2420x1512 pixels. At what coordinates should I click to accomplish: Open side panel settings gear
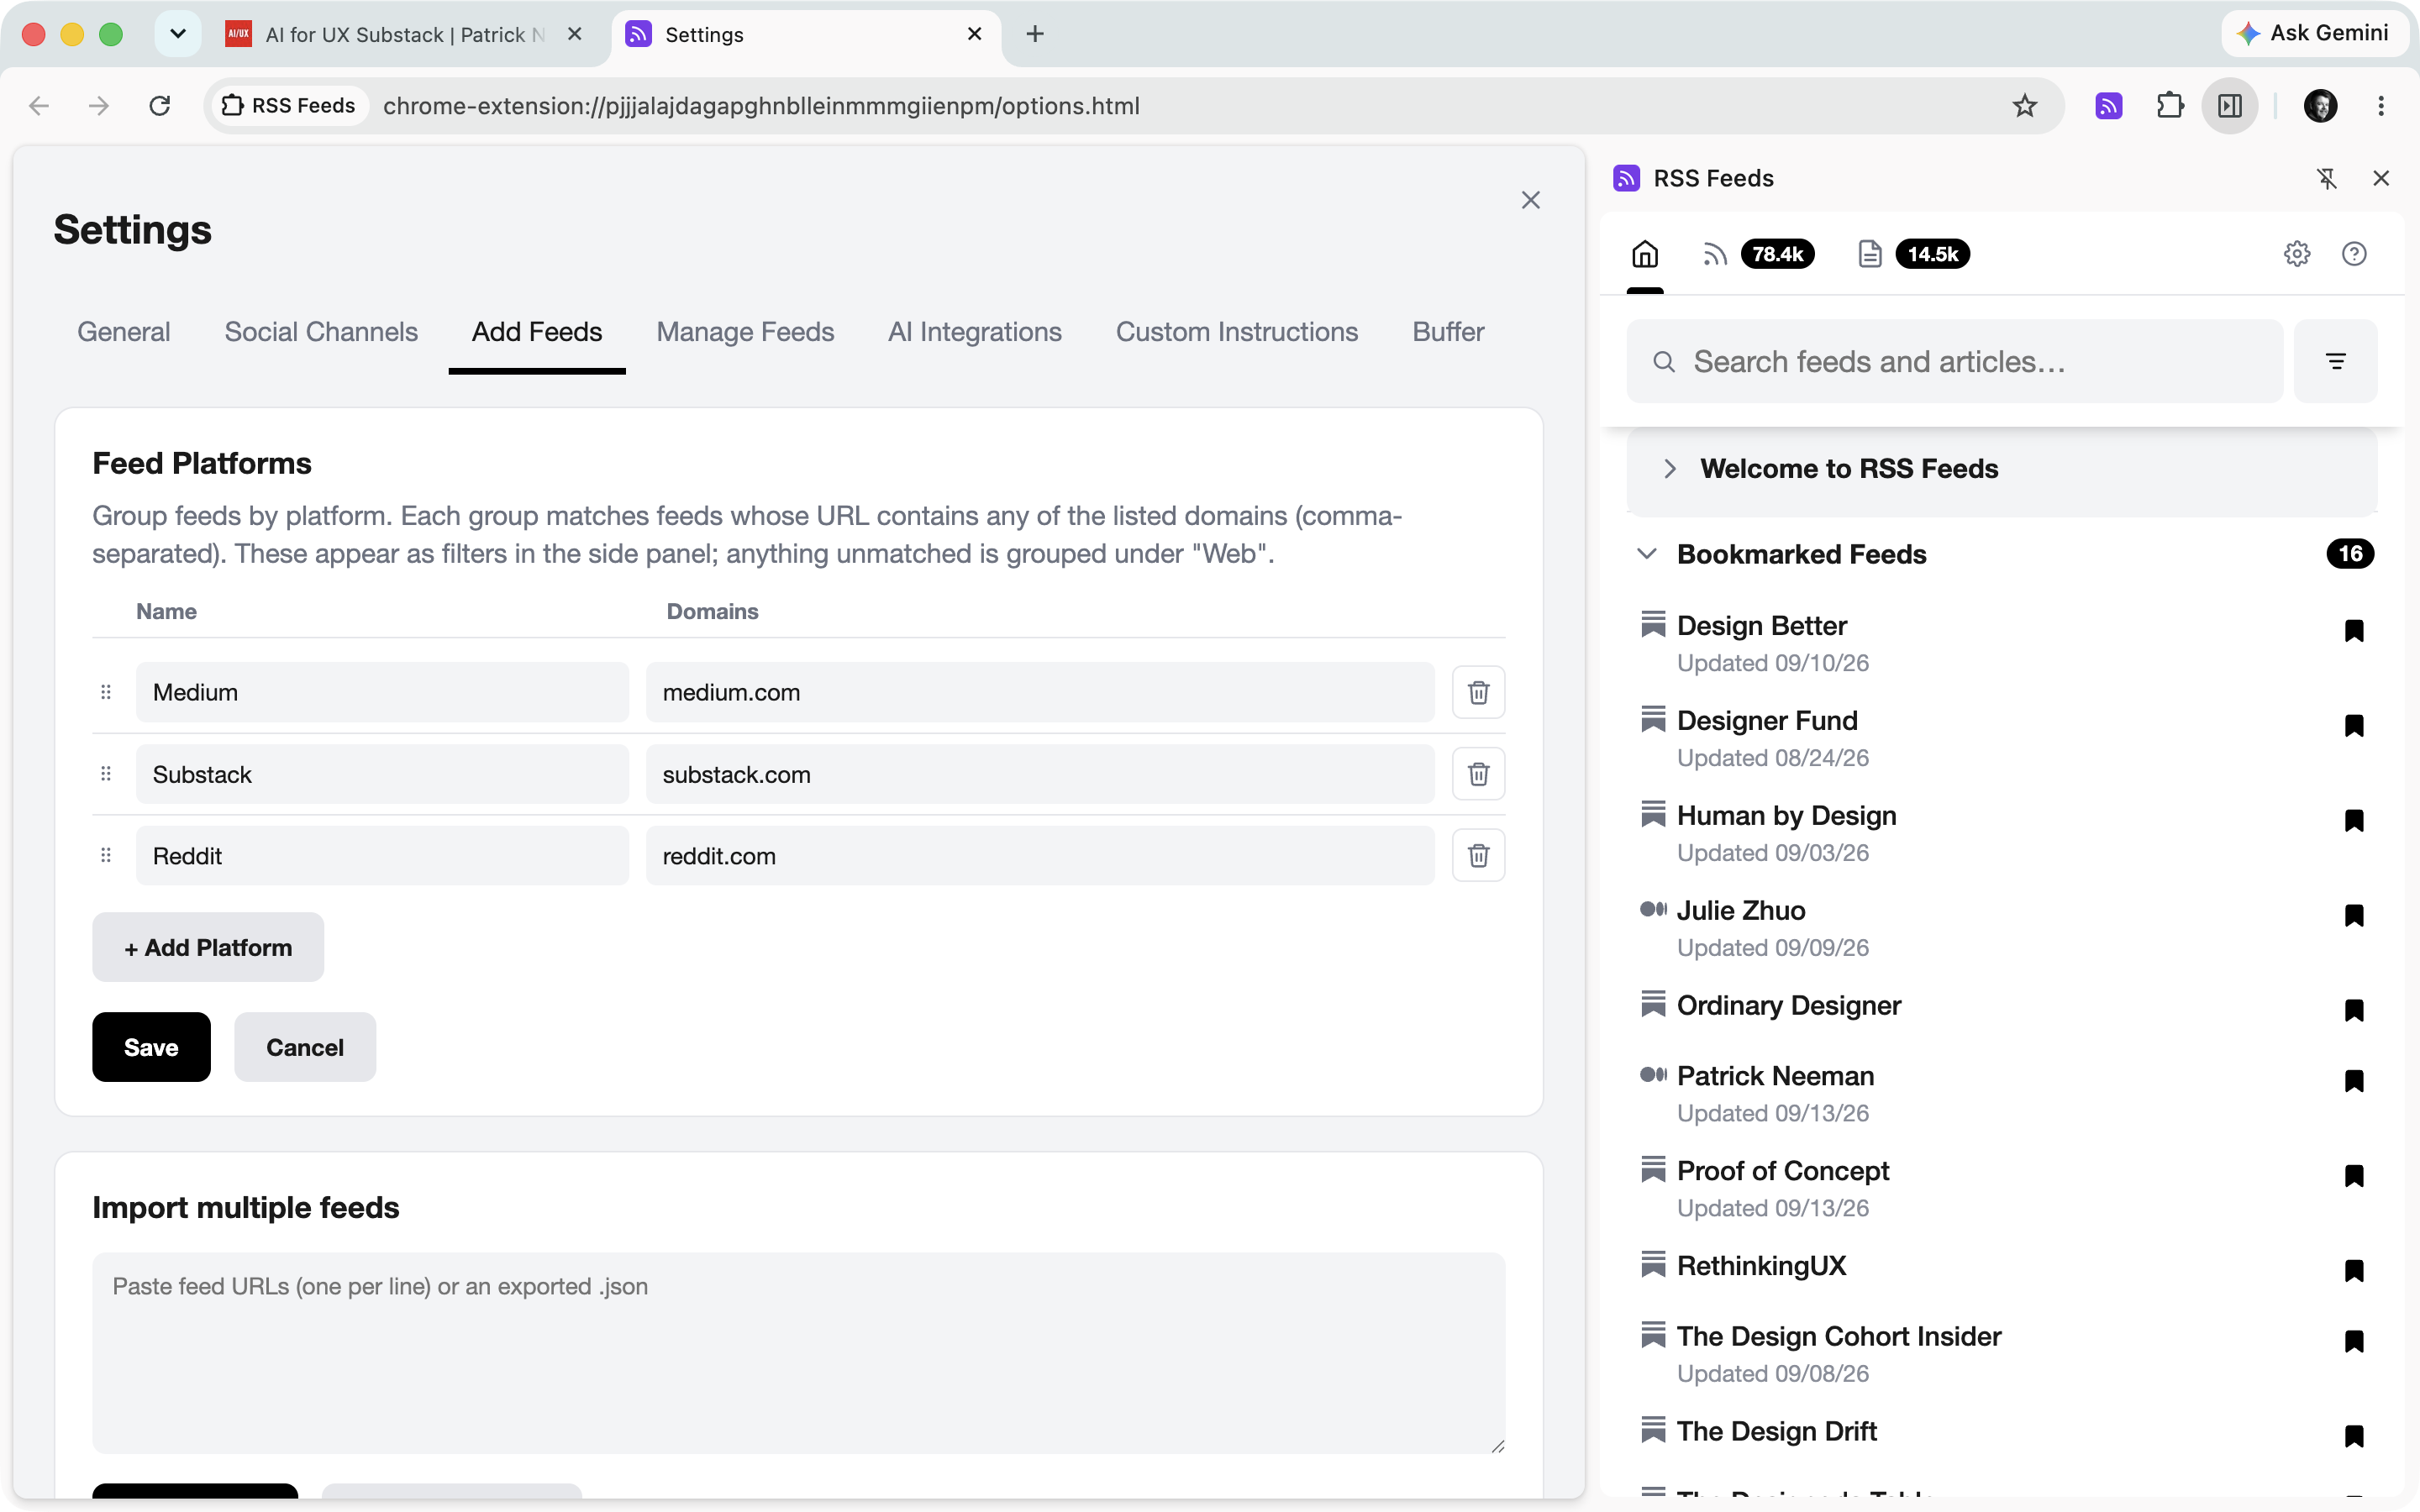tap(2297, 254)
